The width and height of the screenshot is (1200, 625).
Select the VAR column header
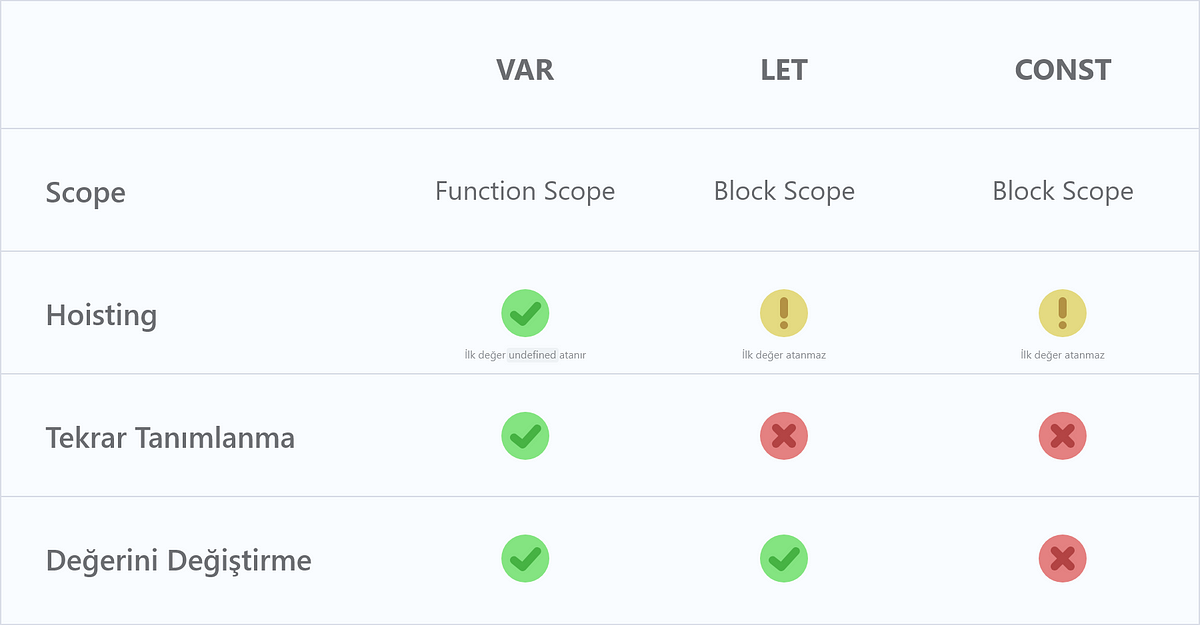tap(525, 70)
